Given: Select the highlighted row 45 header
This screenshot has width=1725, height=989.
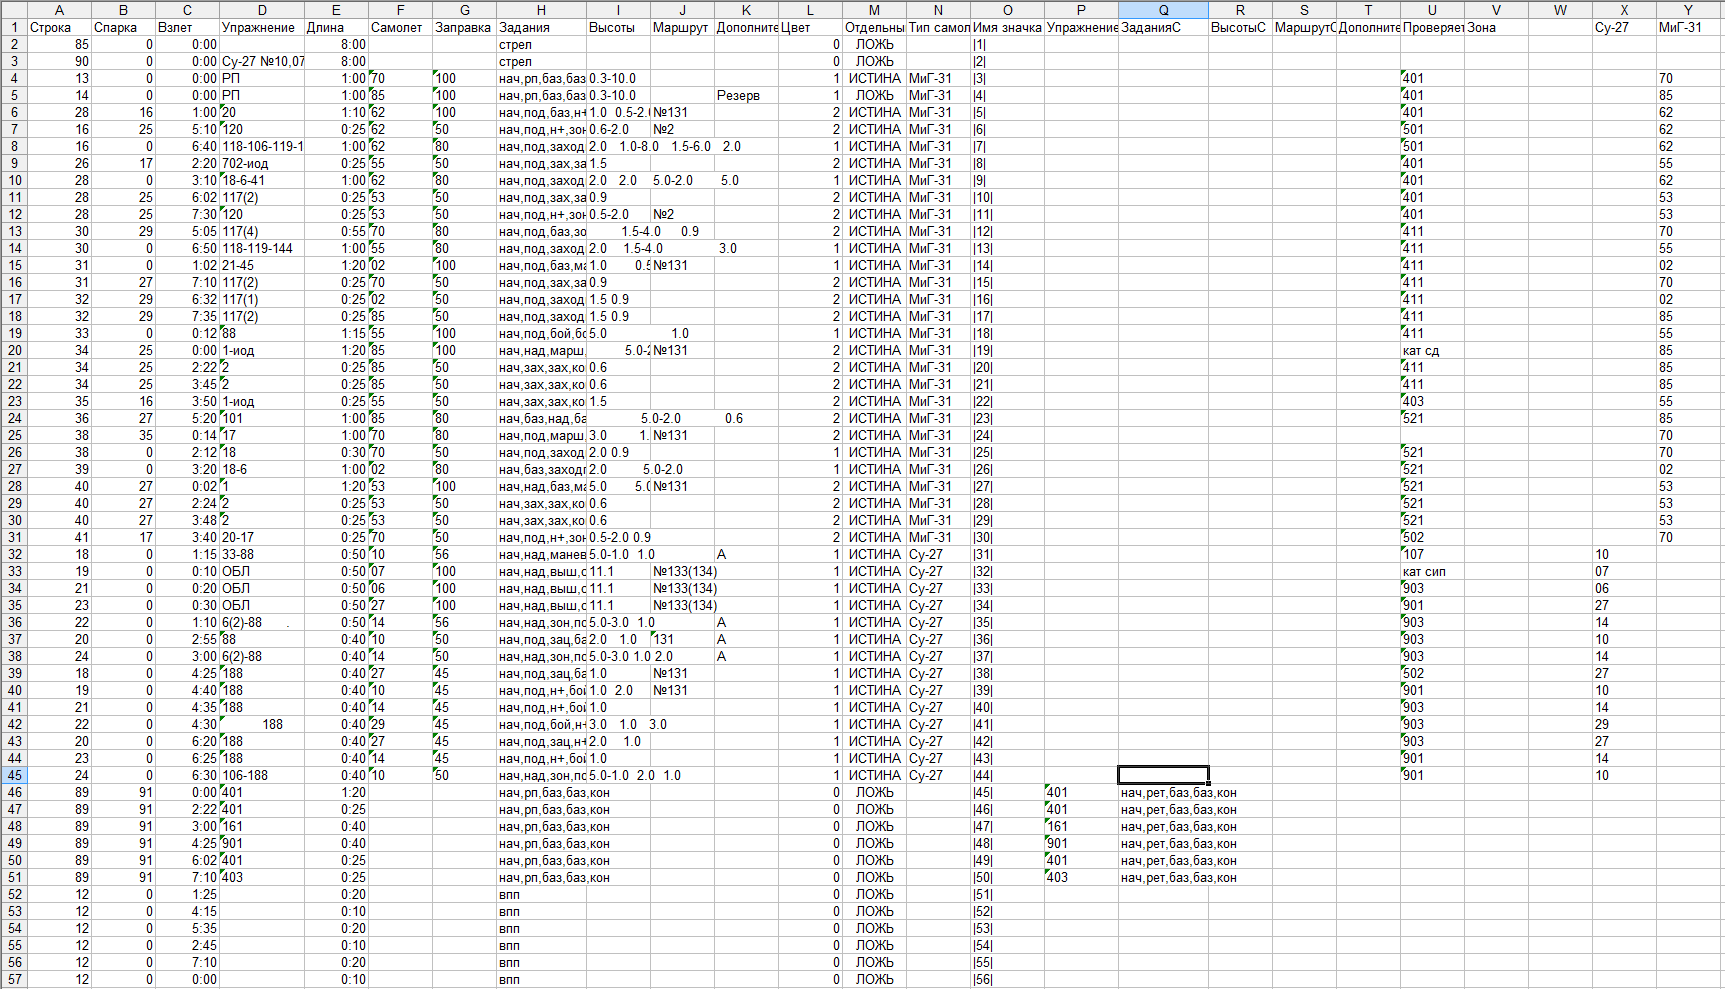Looking at the screenshot, I should pos(14,775).
